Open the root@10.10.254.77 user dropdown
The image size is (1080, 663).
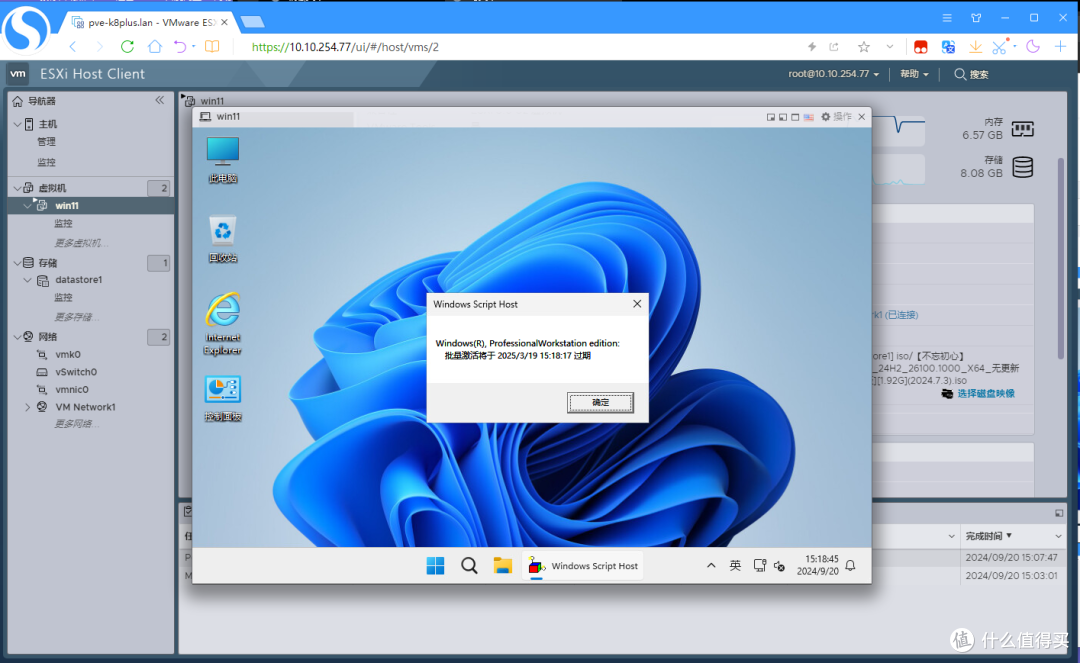tap(833, 74)
